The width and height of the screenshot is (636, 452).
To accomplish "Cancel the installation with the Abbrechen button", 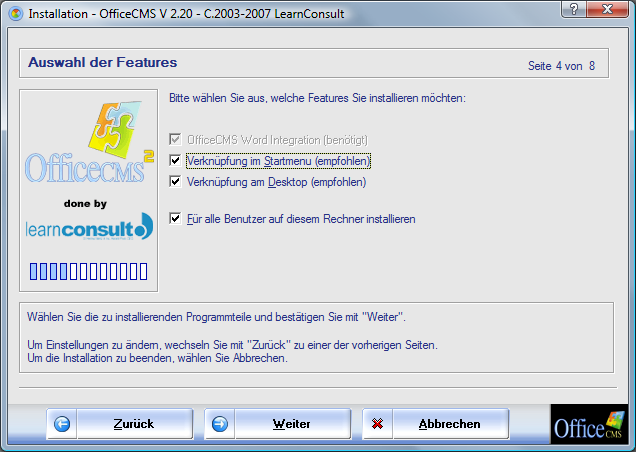I will tap(436, 424).
